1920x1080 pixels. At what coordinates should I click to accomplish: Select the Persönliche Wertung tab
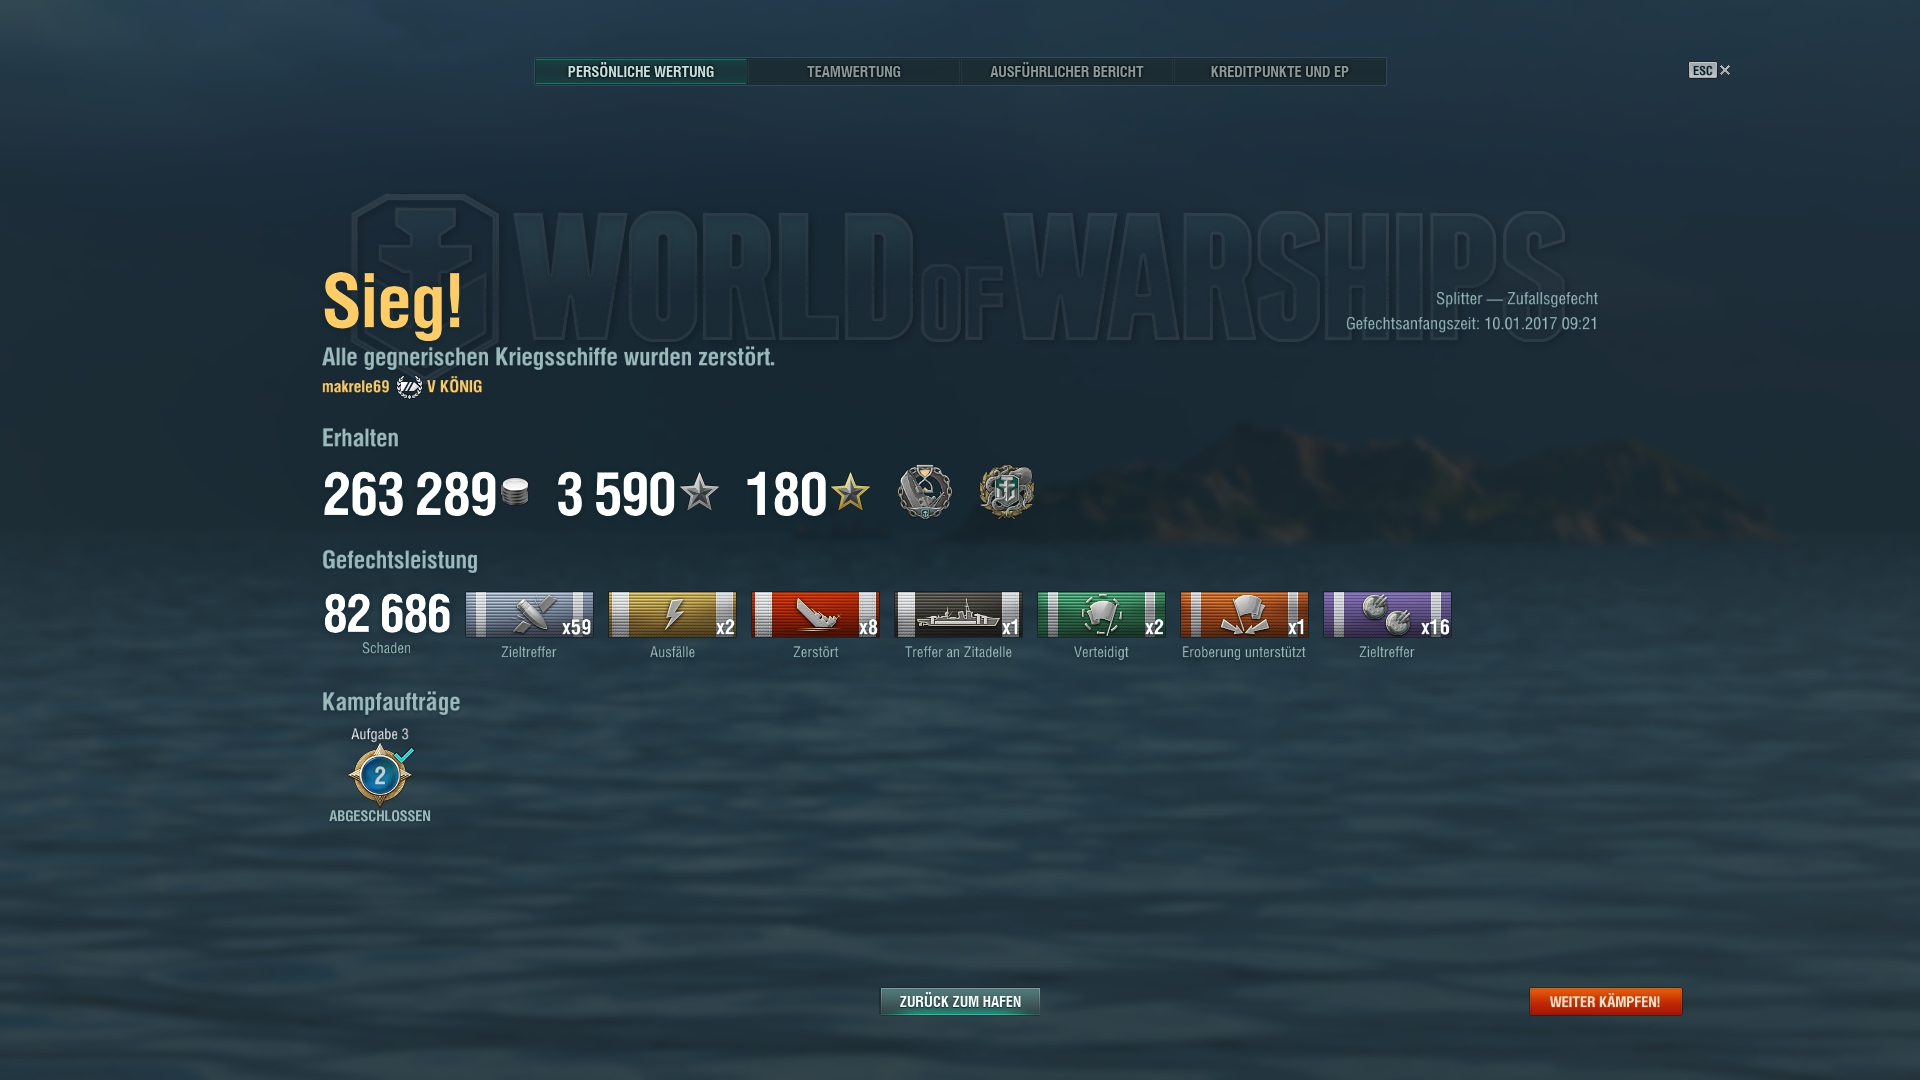(x=640, y=72)
